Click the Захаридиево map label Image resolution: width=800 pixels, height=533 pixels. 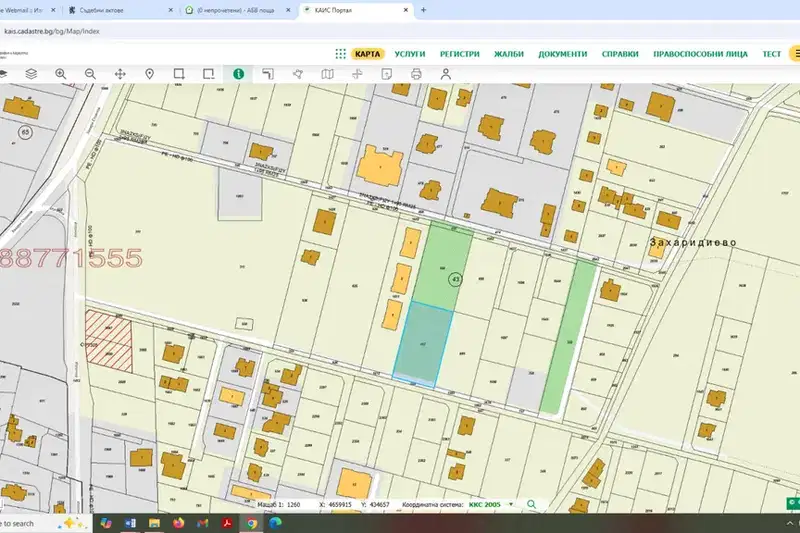point(693,242)
